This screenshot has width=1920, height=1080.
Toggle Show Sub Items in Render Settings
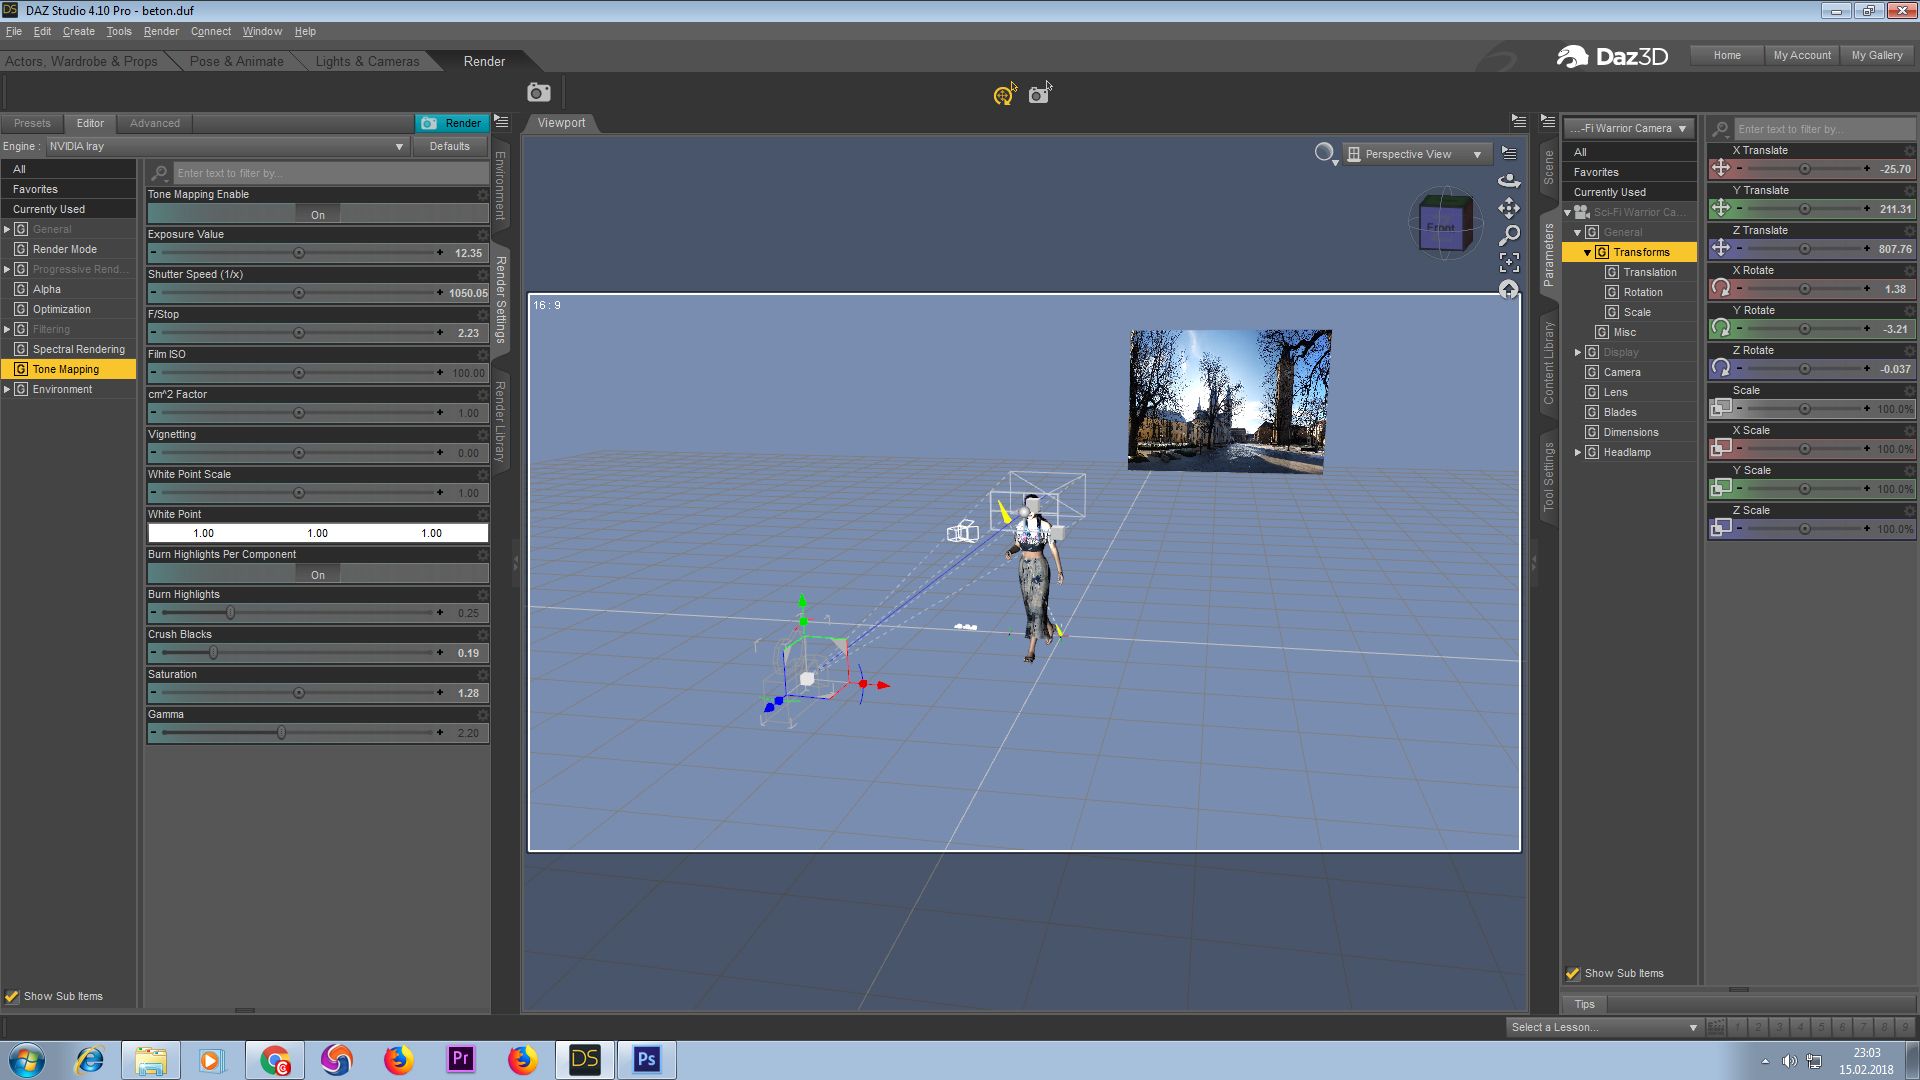[x=12, y=996]
